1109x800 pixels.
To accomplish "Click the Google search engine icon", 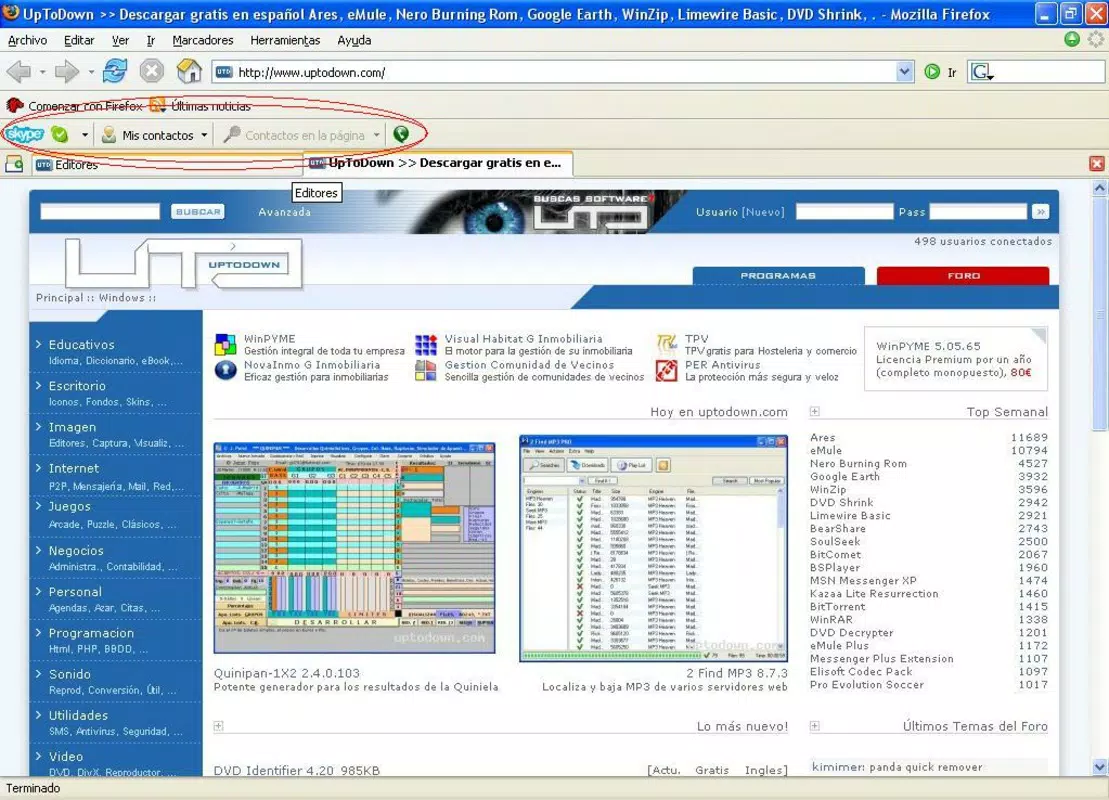I will (x=980, y=71).
